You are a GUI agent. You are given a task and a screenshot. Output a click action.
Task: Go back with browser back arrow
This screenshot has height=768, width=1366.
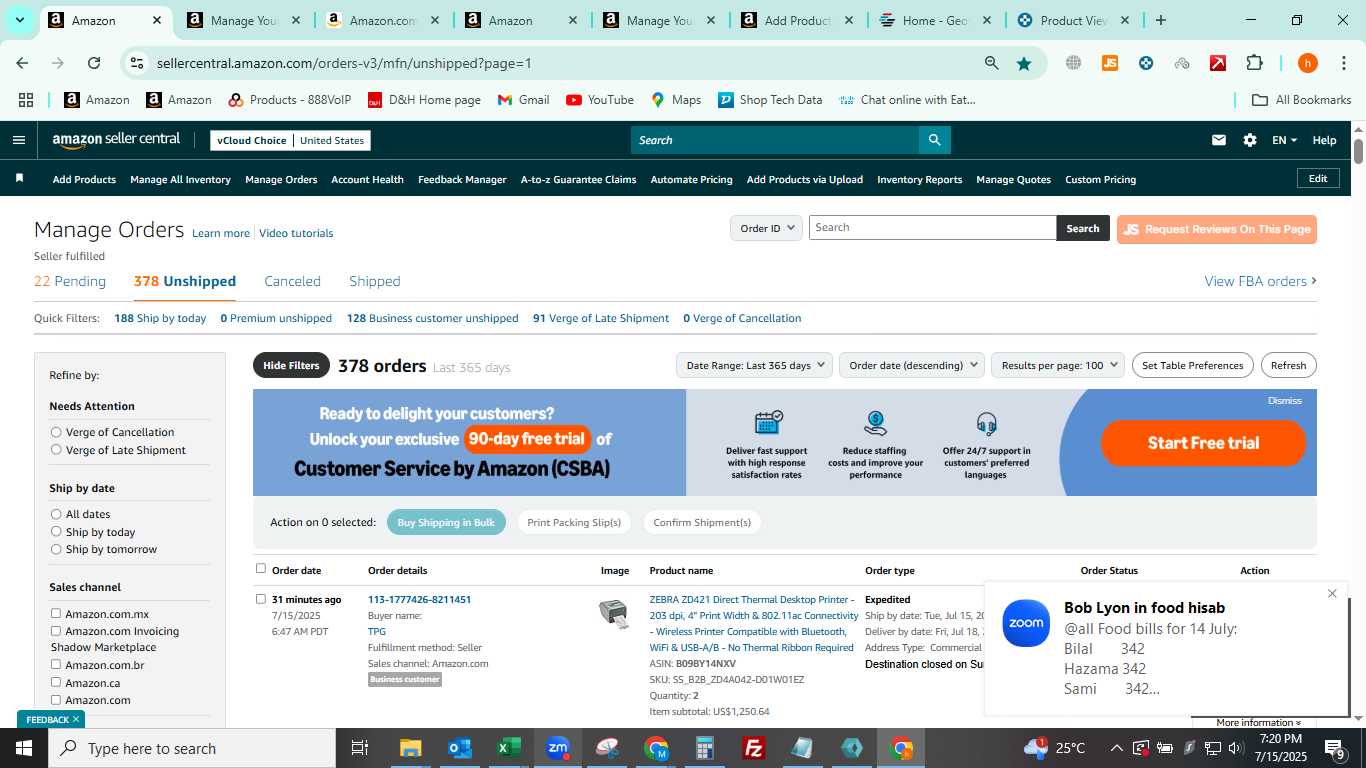click(x=22, y=63)
